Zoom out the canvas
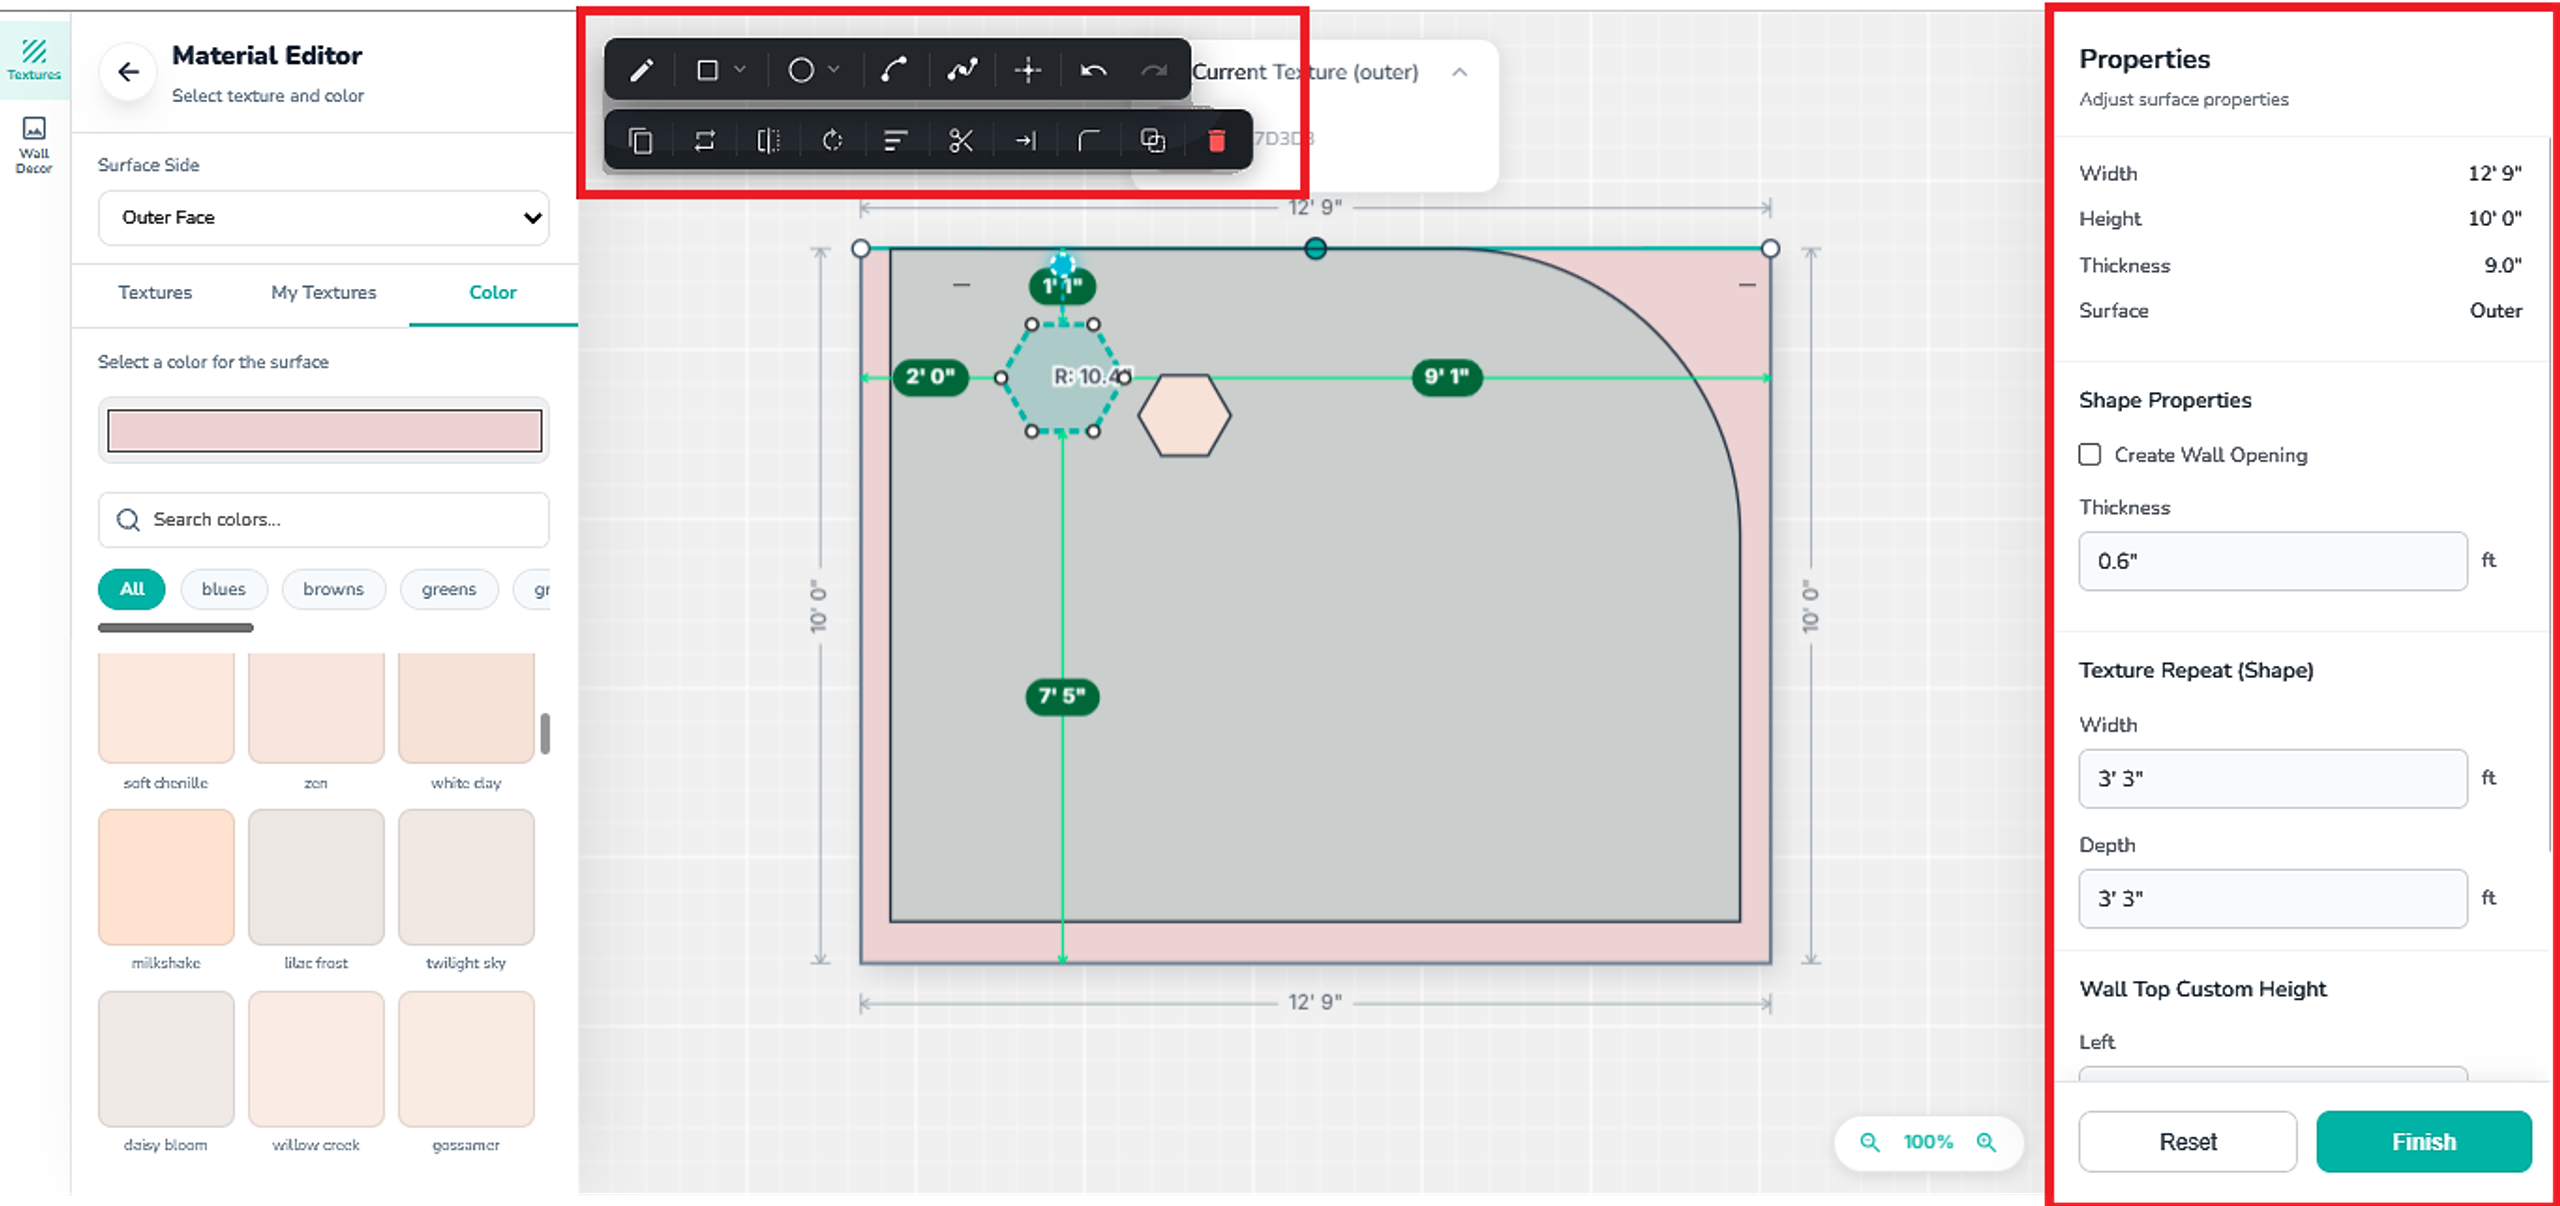The width and height of the screenshot is (2560, 1206). click(1869, 1141)
